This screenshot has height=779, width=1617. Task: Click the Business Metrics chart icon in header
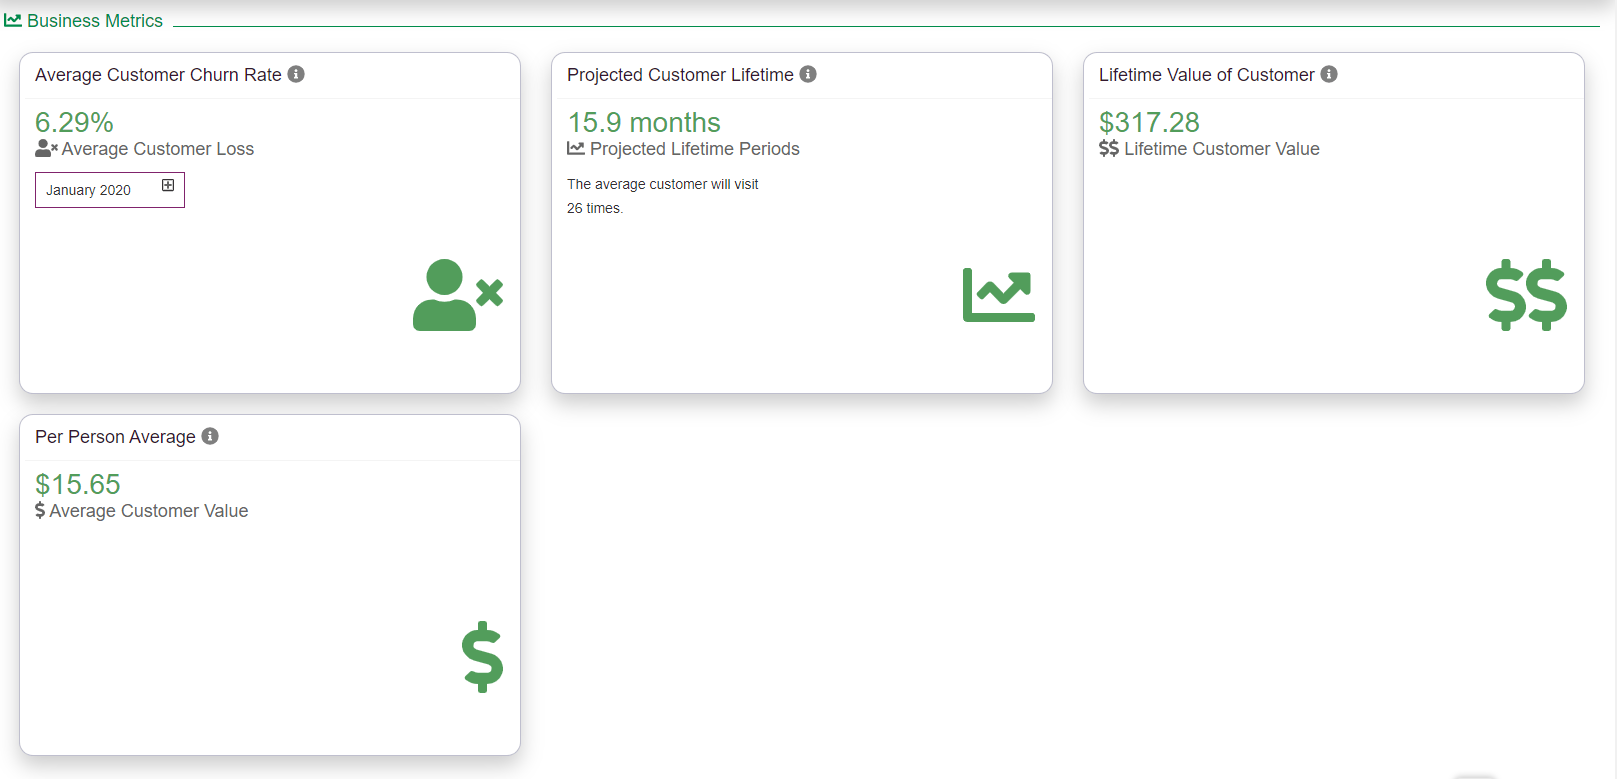tap(13, 20)
